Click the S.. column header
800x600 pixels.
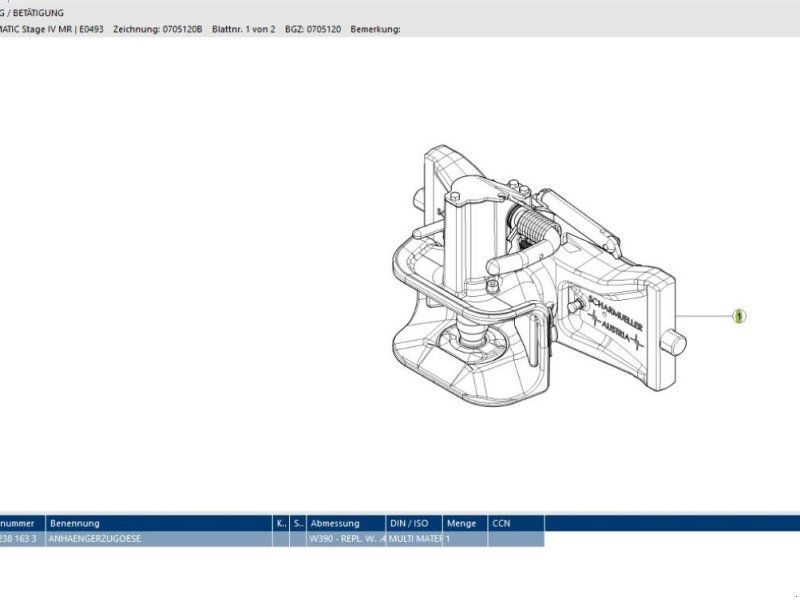coord(298,523)
